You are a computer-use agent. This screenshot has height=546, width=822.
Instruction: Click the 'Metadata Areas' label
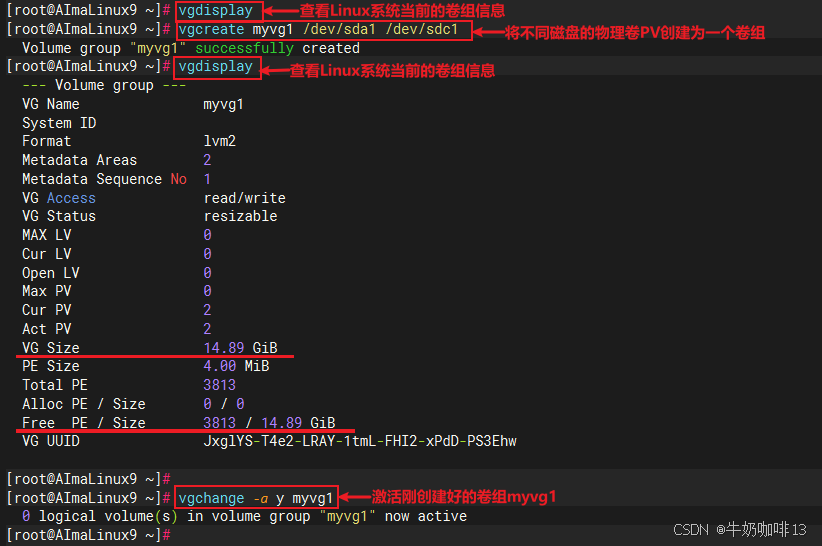point(80,160)
